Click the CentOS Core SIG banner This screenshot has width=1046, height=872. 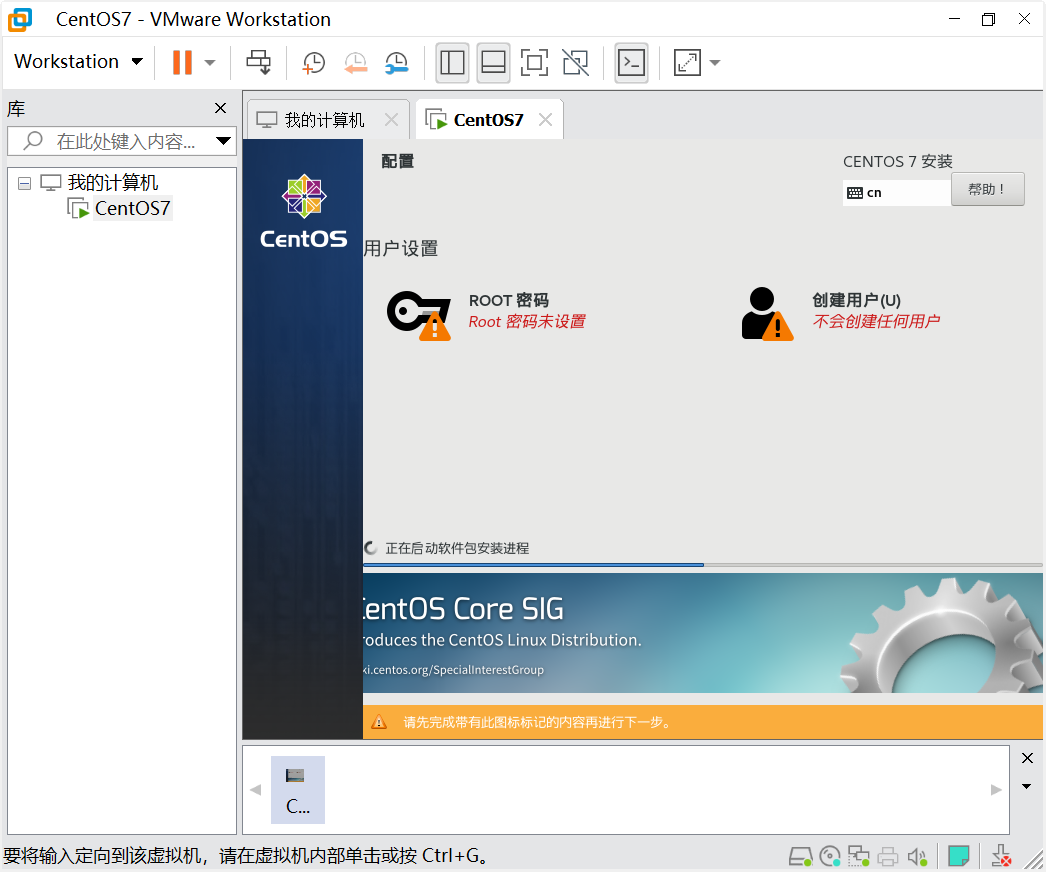(x=702, y=632)
